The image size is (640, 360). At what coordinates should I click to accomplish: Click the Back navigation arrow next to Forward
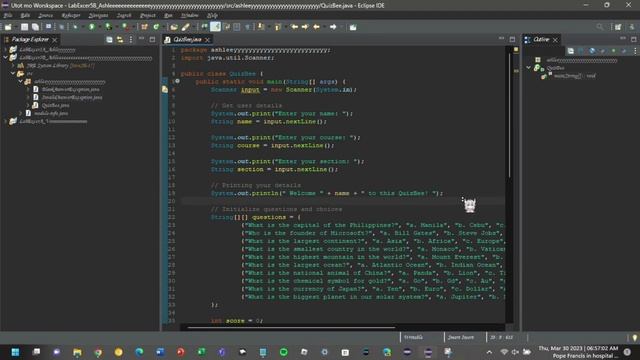click(316, 27)
